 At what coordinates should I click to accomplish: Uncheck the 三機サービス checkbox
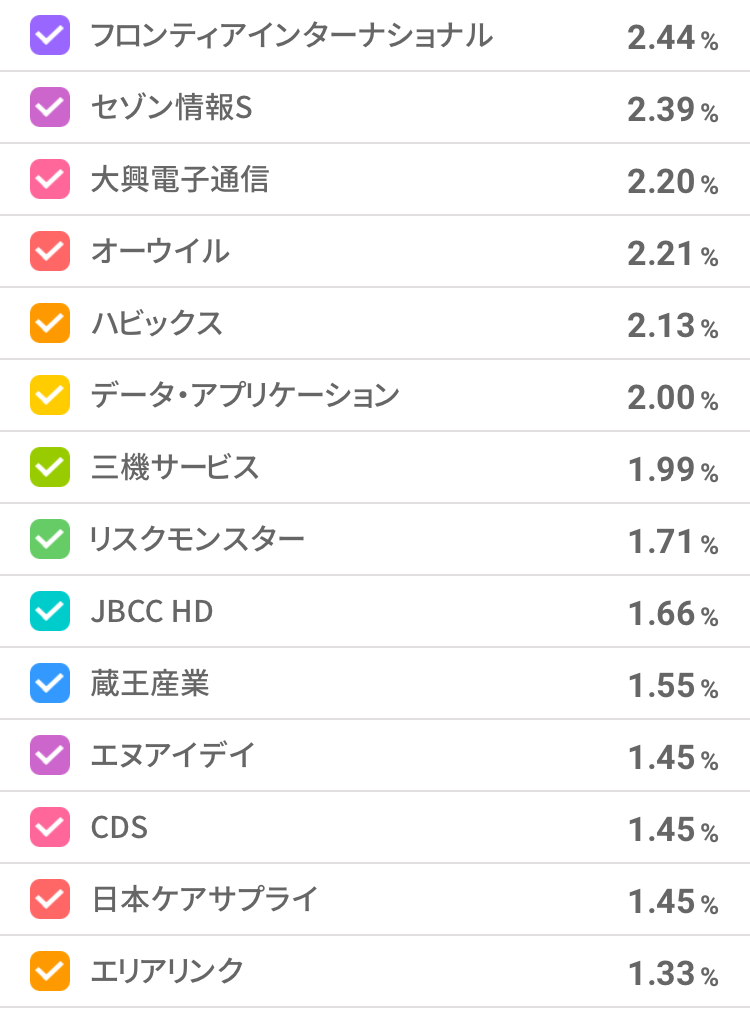(50, 468)
